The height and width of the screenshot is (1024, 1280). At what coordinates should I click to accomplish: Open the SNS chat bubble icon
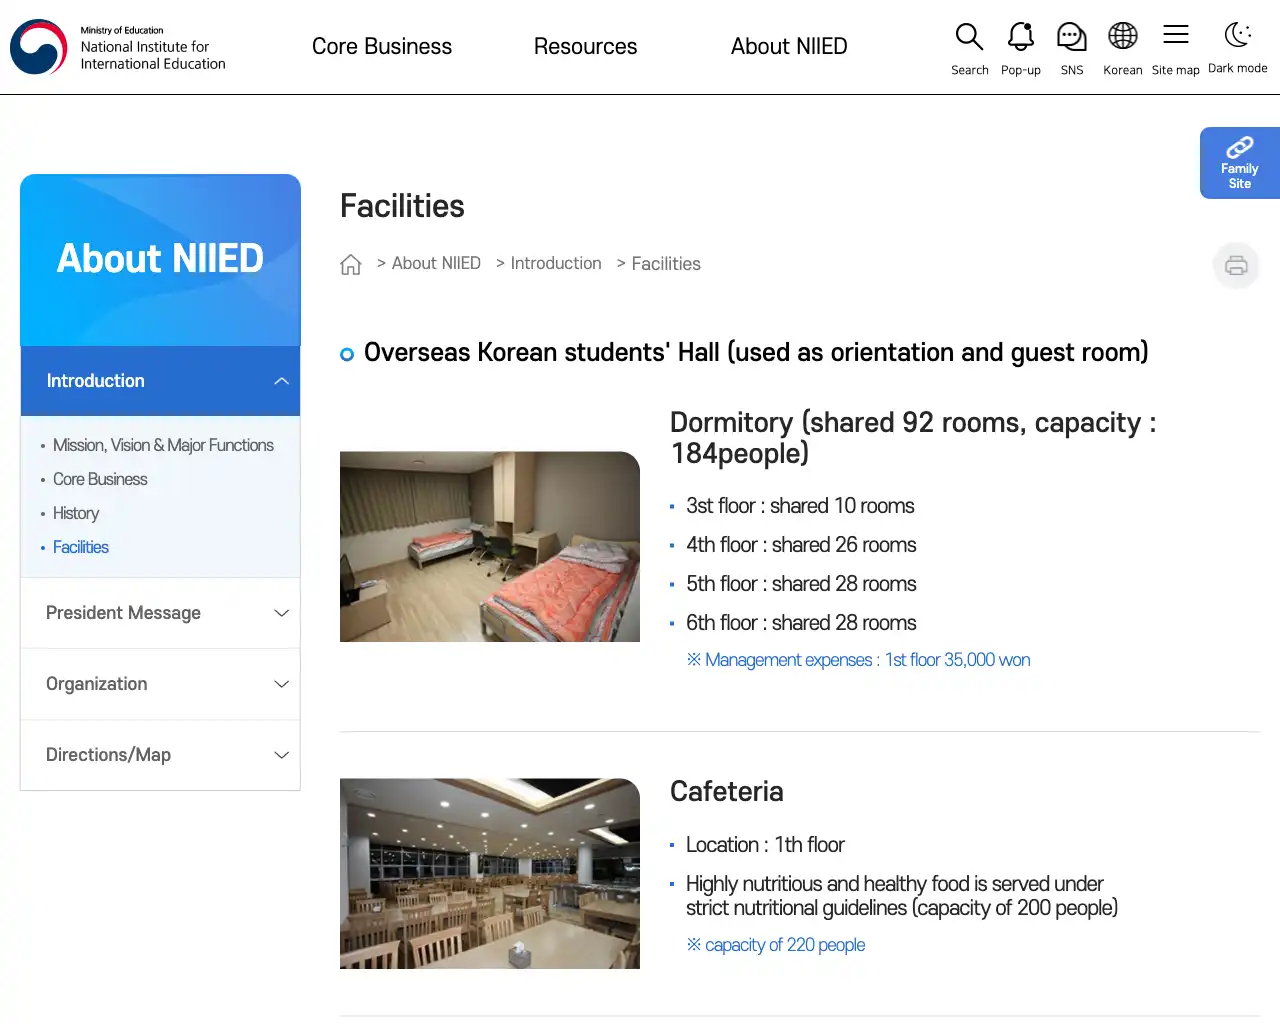(x=1071, y=38)
